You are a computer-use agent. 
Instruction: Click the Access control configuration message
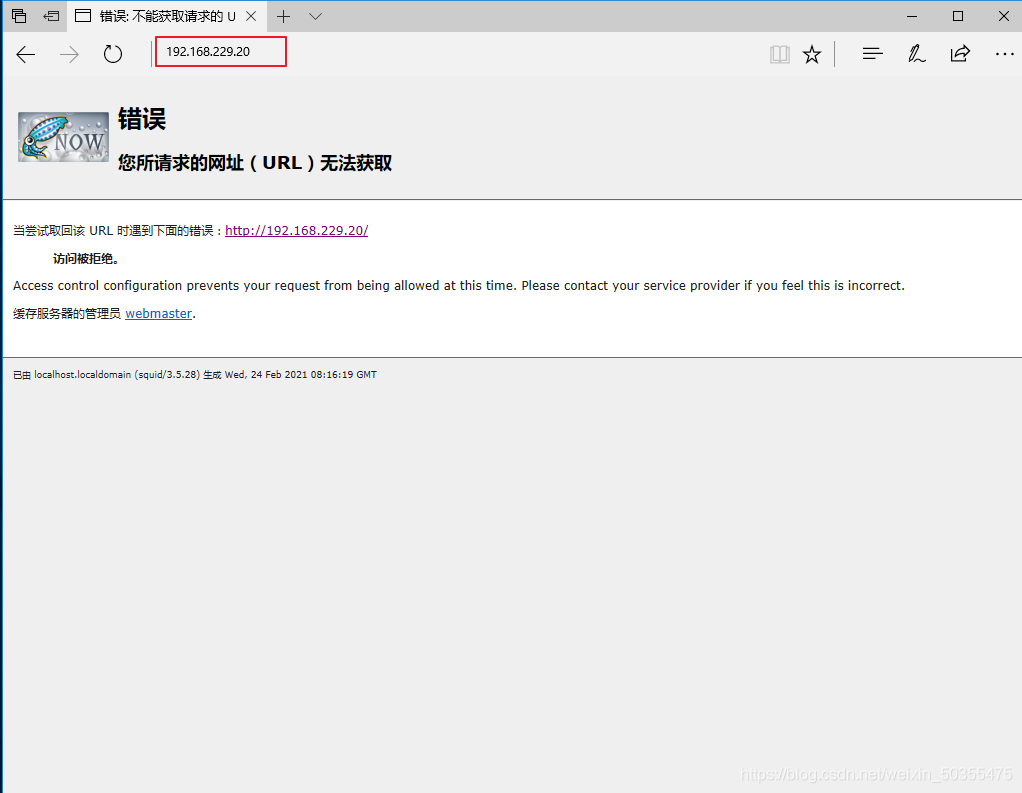[x=459, y=285]
